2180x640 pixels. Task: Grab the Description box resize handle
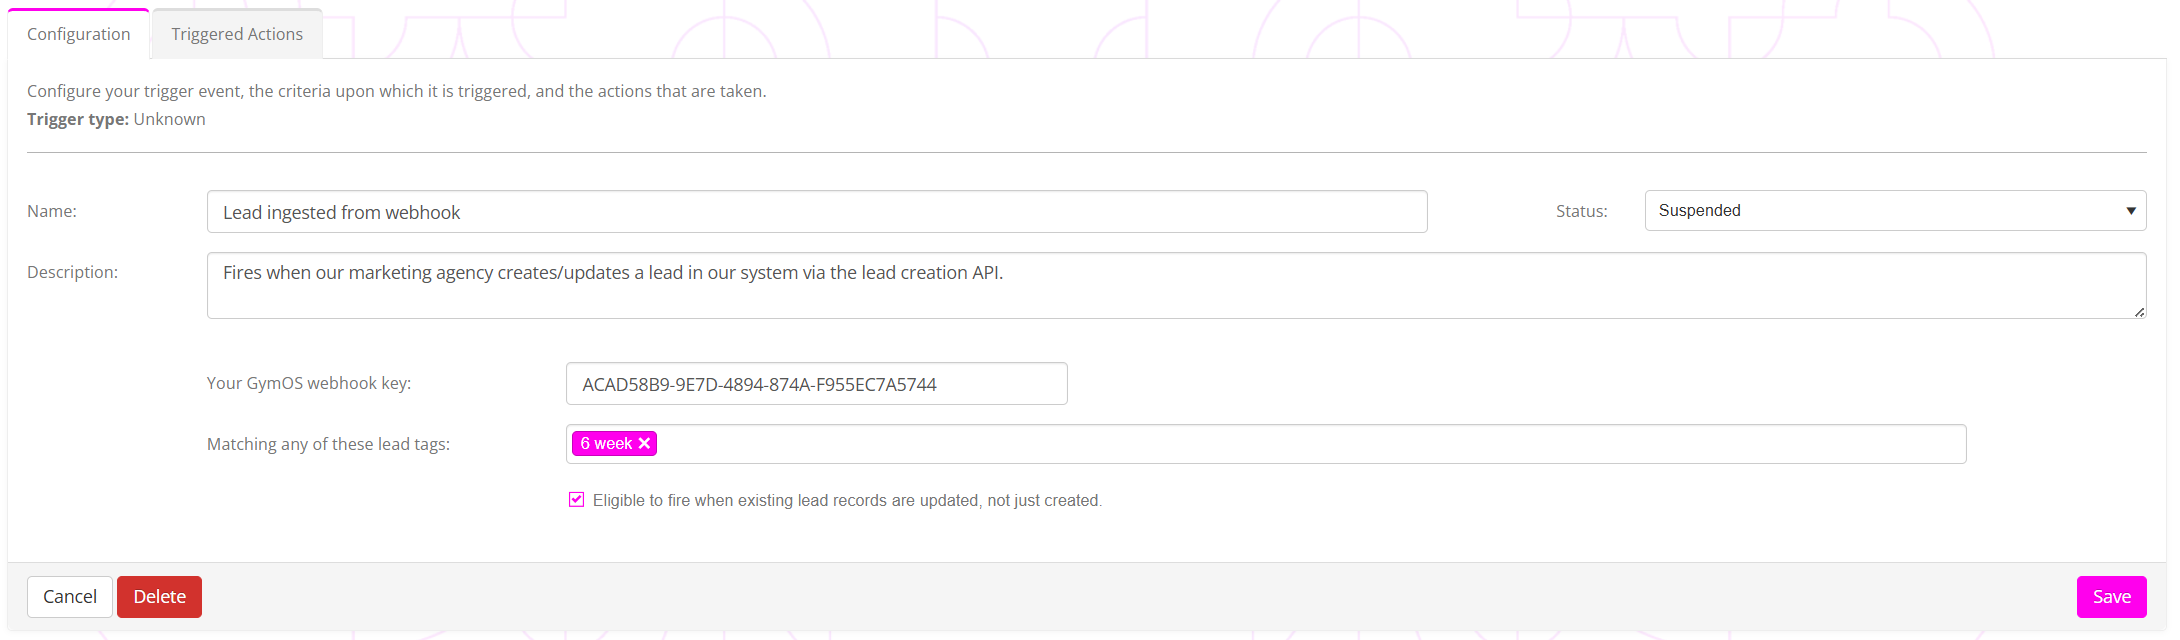tap(2139, 312)
